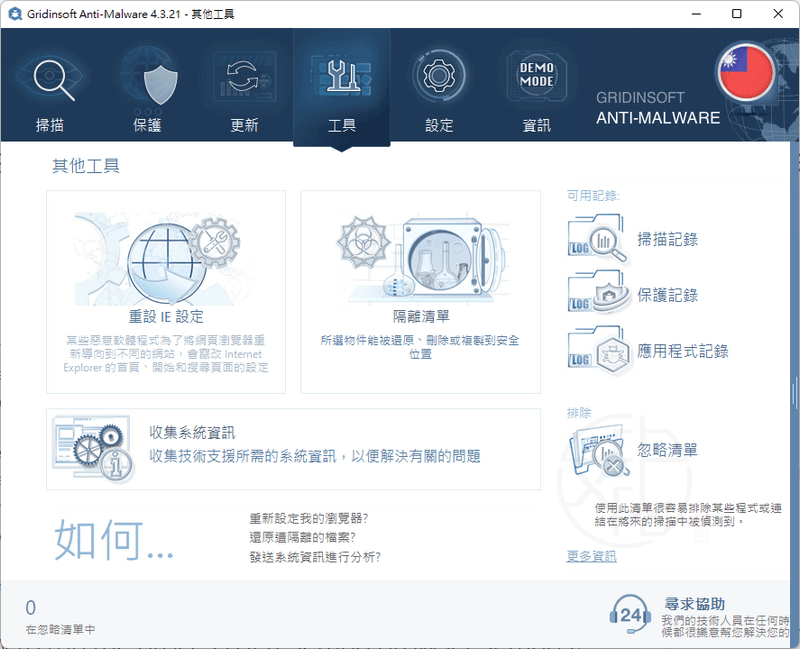Switch to the 設定 tab label

click(x=439, y=125)
